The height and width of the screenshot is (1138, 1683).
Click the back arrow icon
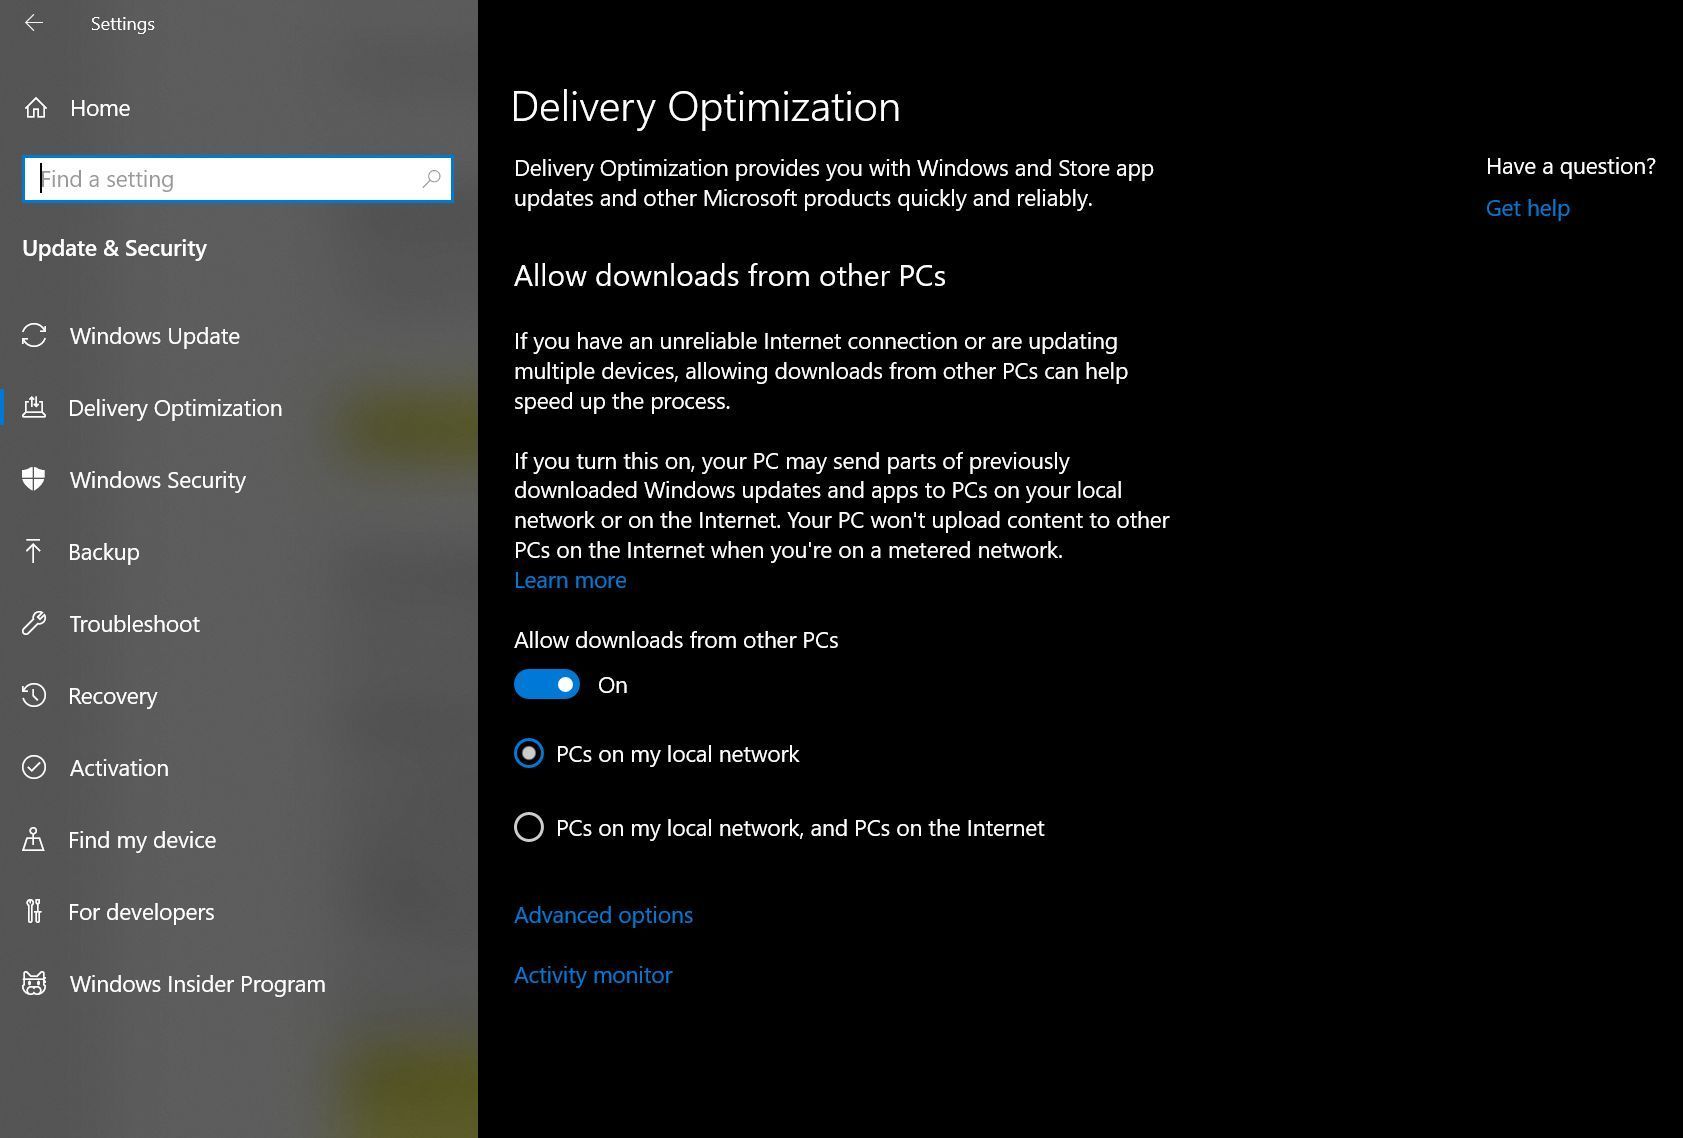(34, 23)
